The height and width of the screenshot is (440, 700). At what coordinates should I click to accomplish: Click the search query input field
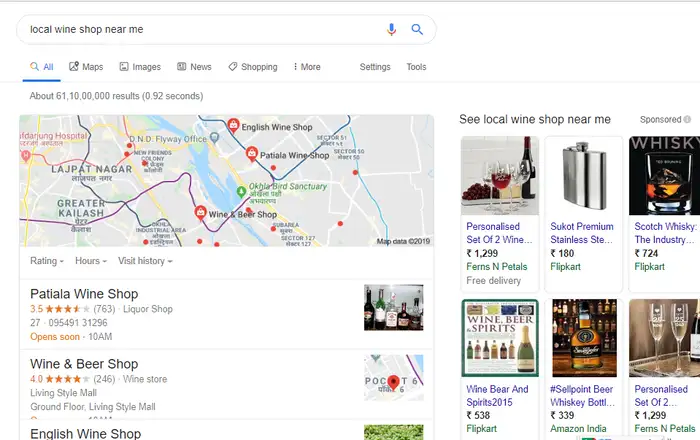200,29
